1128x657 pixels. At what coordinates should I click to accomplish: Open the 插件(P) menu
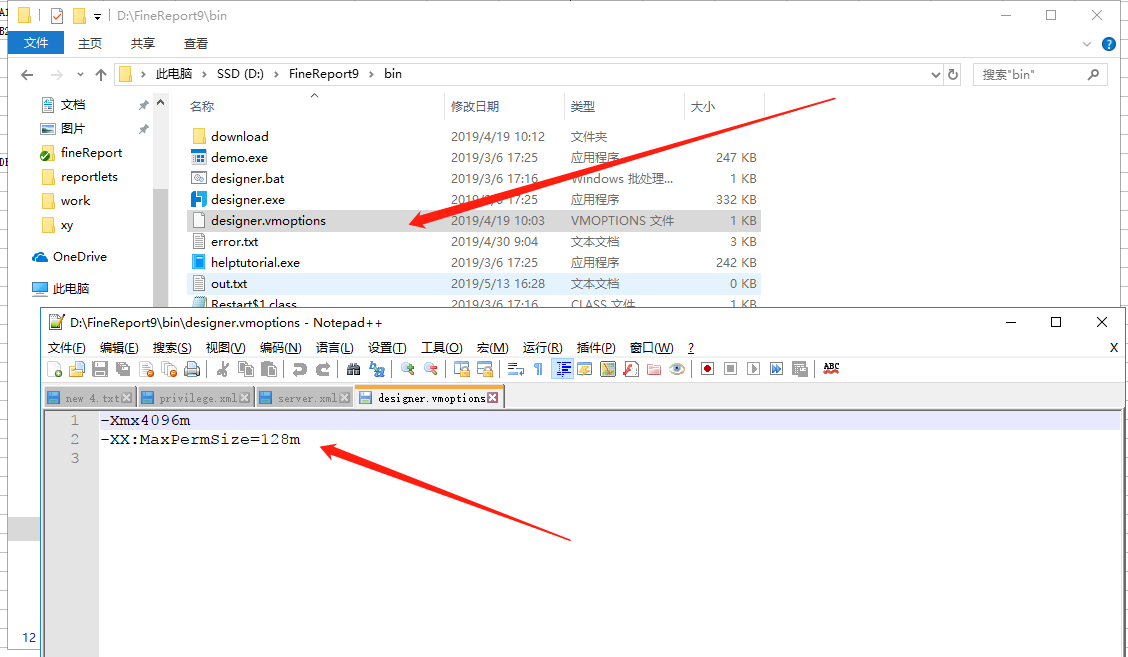[x=596, y=348]
